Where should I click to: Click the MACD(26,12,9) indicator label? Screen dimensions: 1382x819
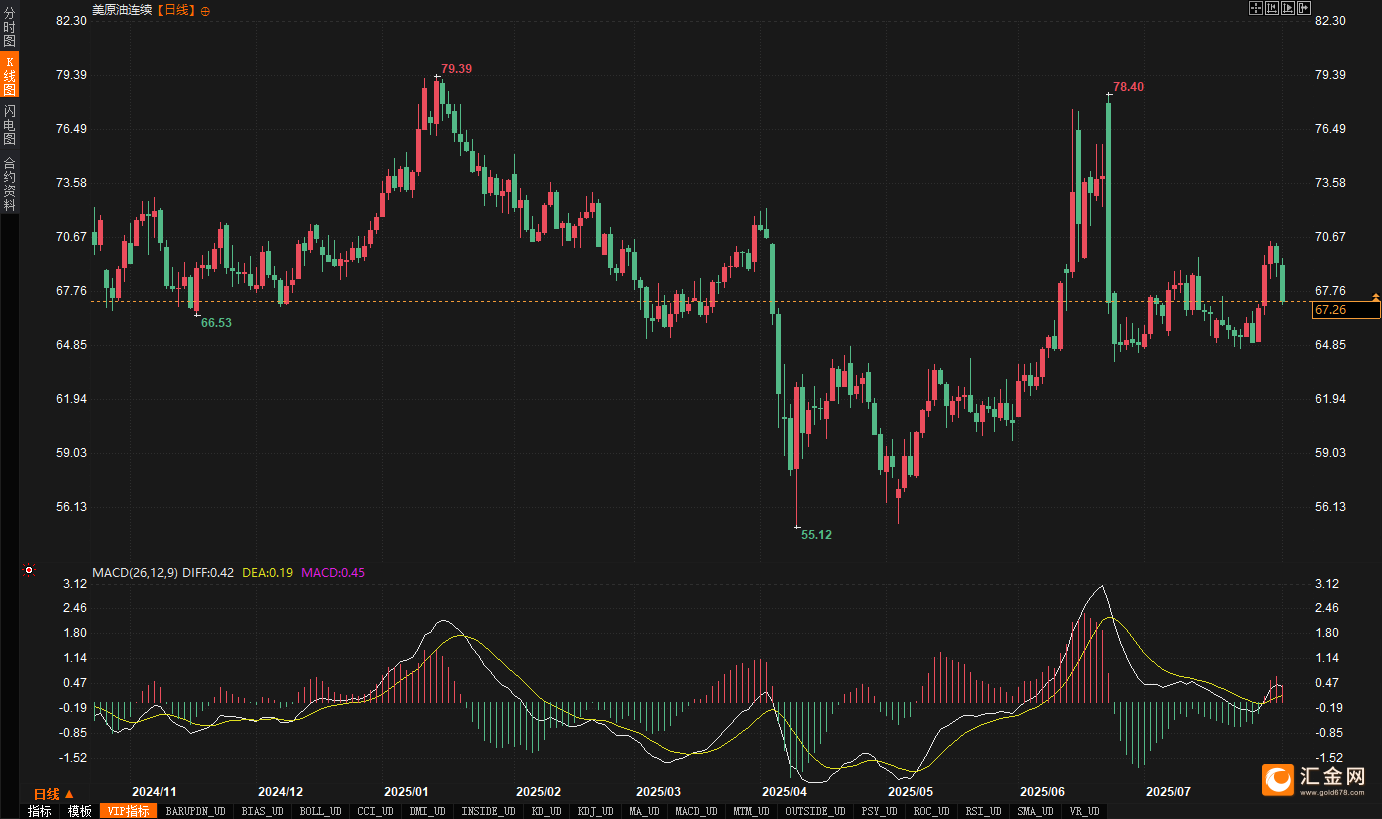coord(135,573)
